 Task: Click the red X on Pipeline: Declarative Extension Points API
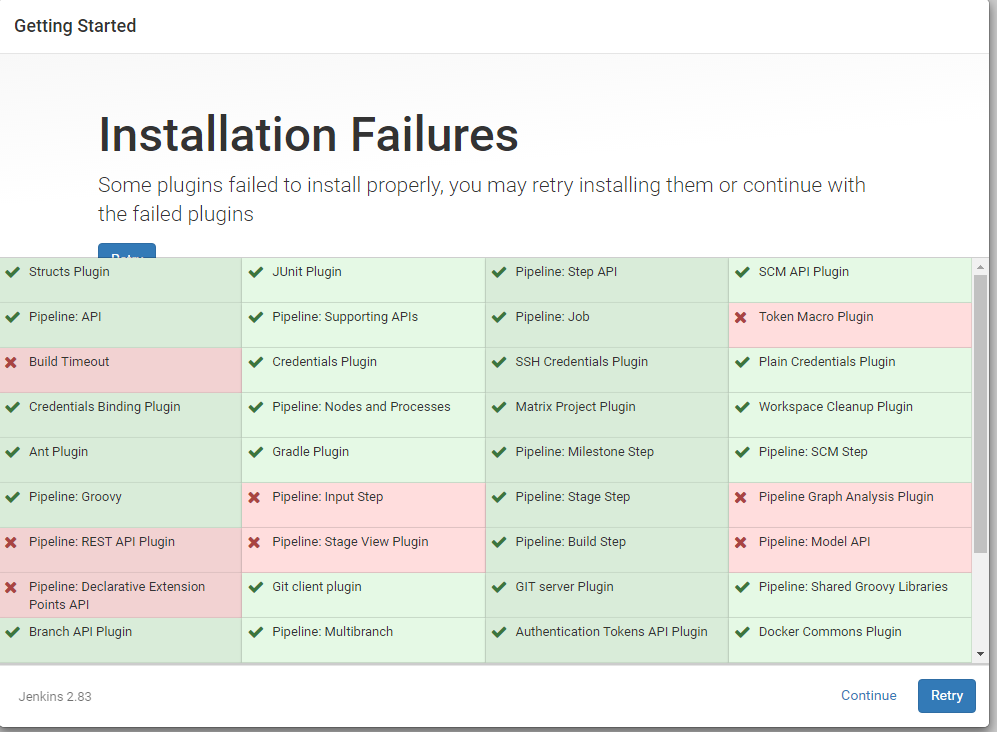tap(13, 587)
